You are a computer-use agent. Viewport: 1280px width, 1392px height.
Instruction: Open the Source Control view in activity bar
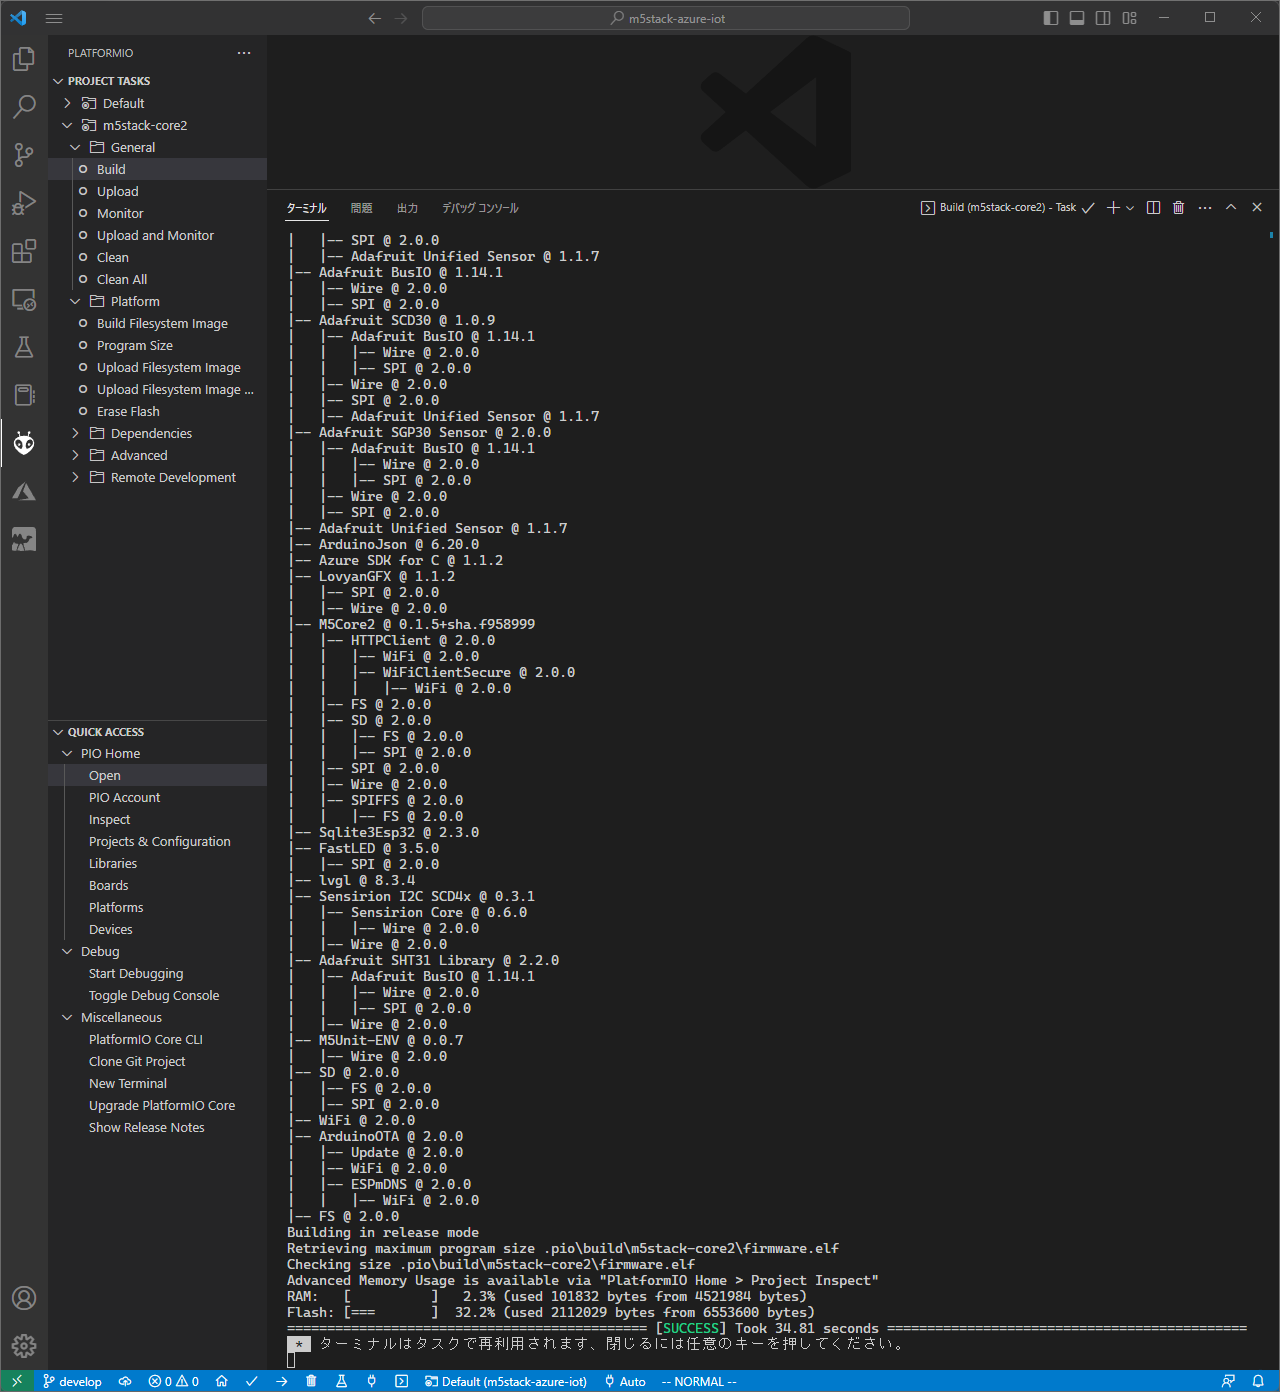tap(24, 154)
